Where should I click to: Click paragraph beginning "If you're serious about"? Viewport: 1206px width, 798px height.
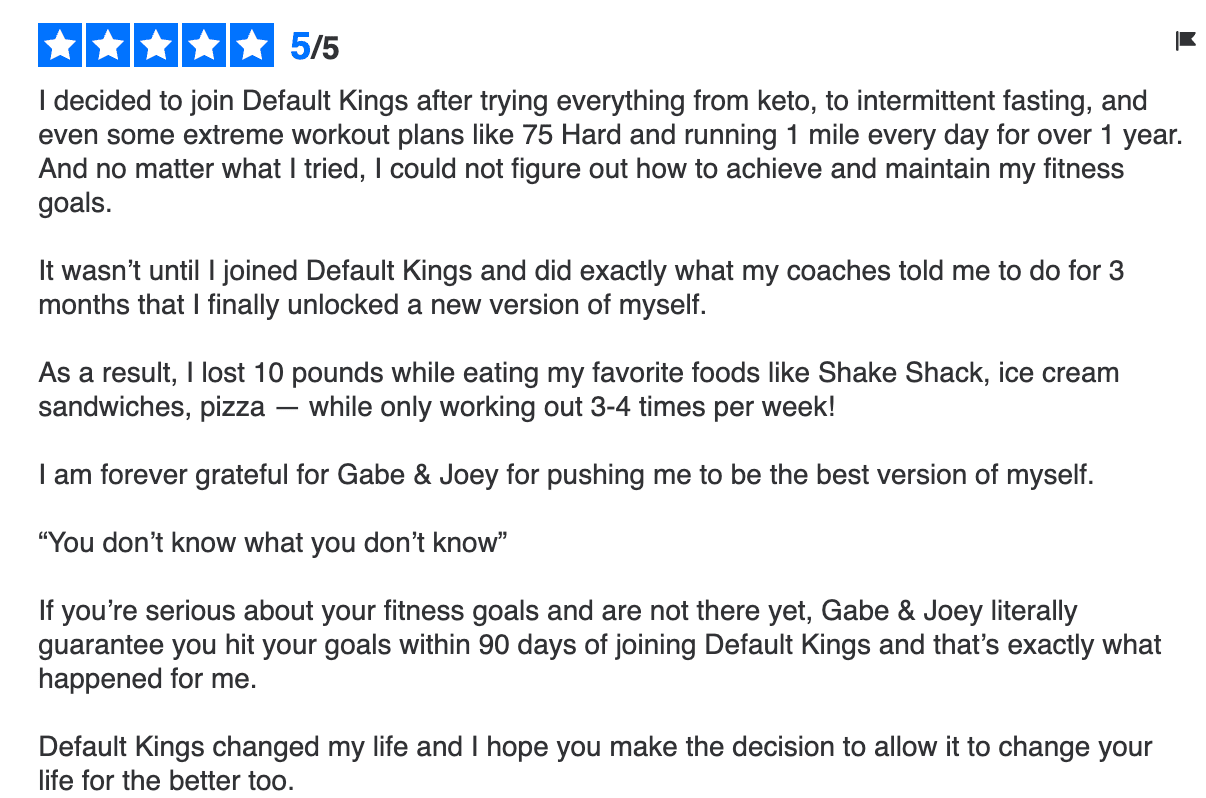click(600, 645)
